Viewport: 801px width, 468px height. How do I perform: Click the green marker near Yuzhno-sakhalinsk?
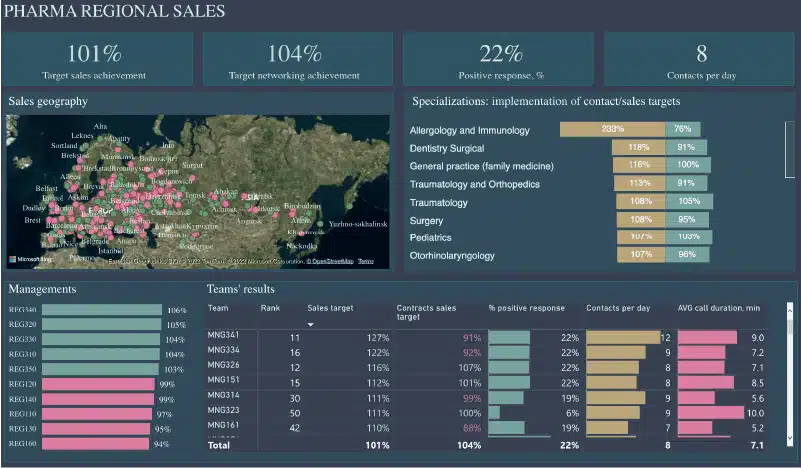point(320,224)
